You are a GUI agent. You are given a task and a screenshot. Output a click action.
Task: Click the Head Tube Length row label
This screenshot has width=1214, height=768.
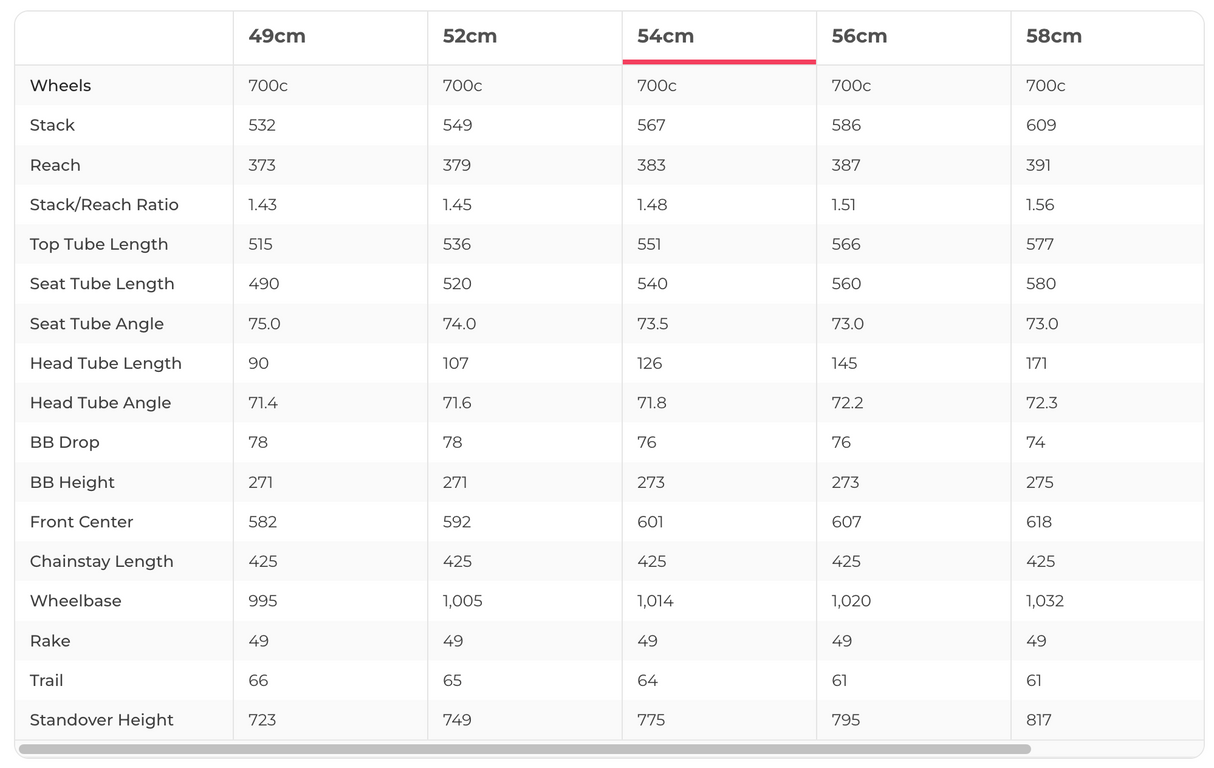pyautogui.click(x=106, y=363)
